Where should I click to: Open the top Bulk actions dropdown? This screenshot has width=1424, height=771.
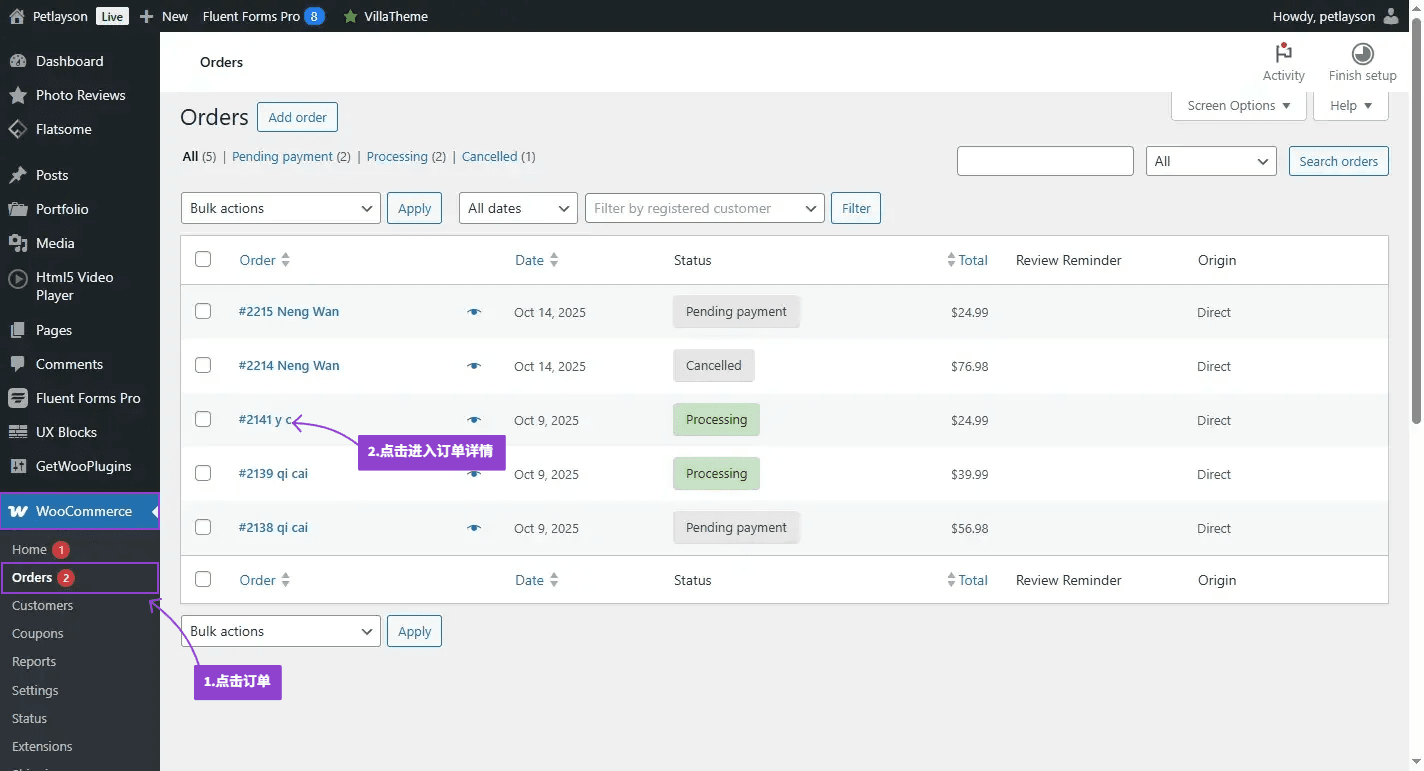tap(280, 208)
